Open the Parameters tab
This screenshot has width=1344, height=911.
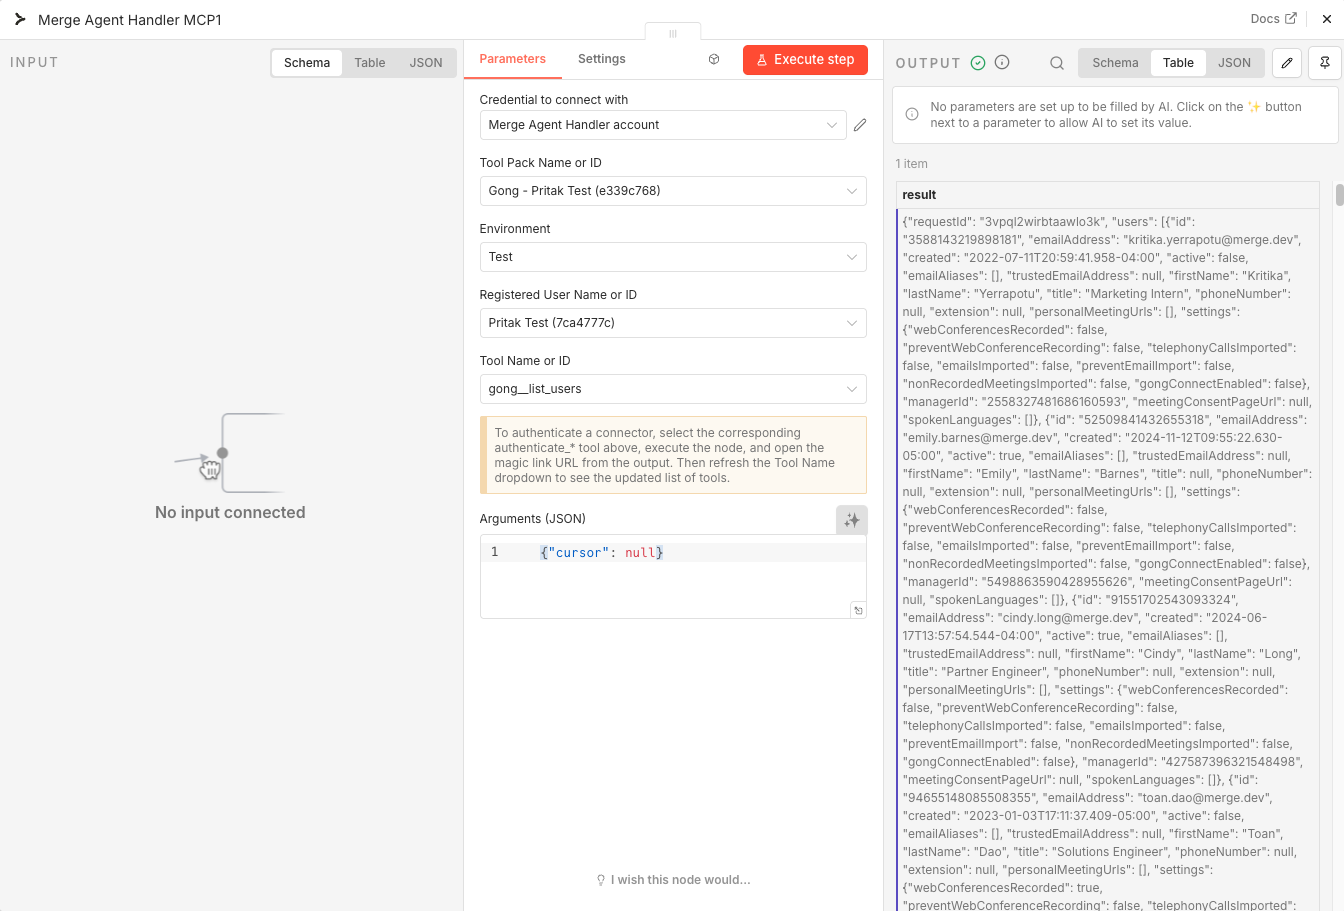[512, 59]
